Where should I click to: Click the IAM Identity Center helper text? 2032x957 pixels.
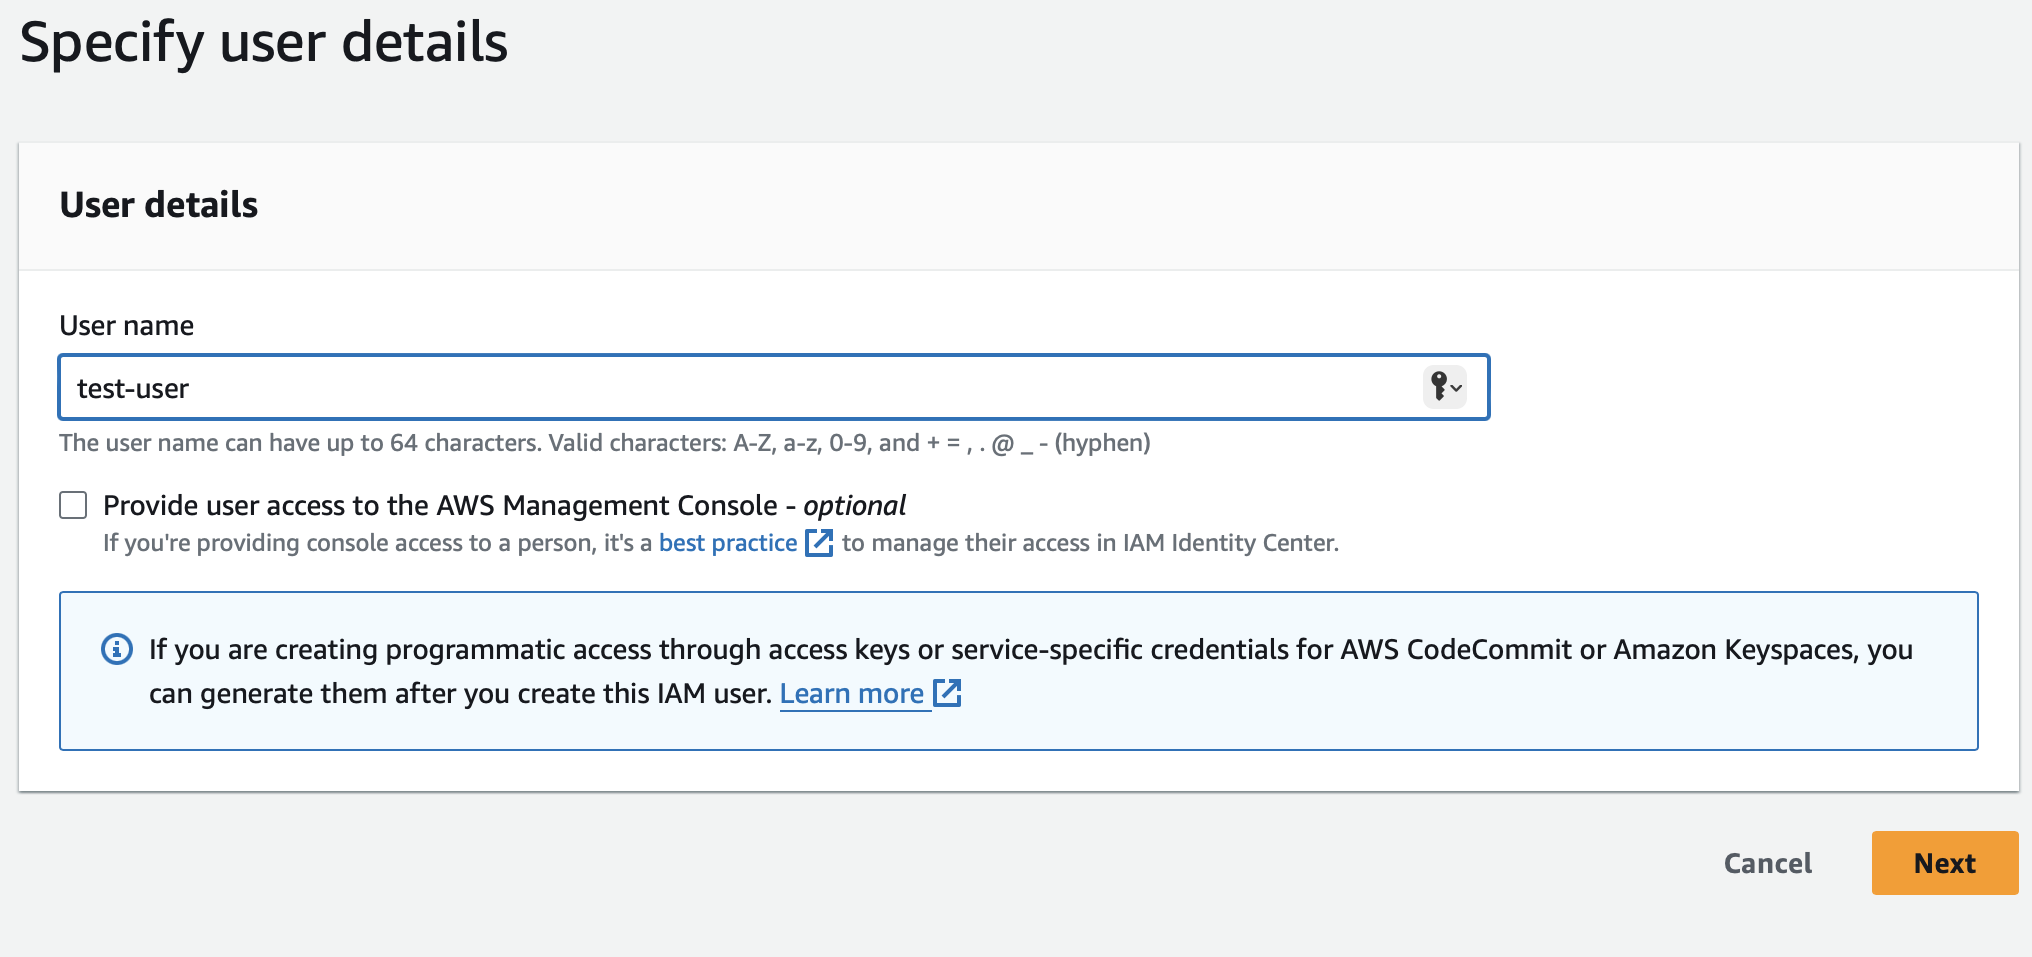tap(1089, 543)
